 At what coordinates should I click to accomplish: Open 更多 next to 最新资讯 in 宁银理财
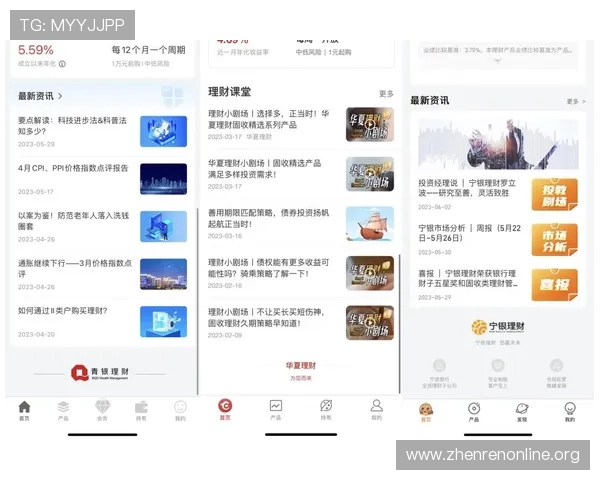[576, 101]
